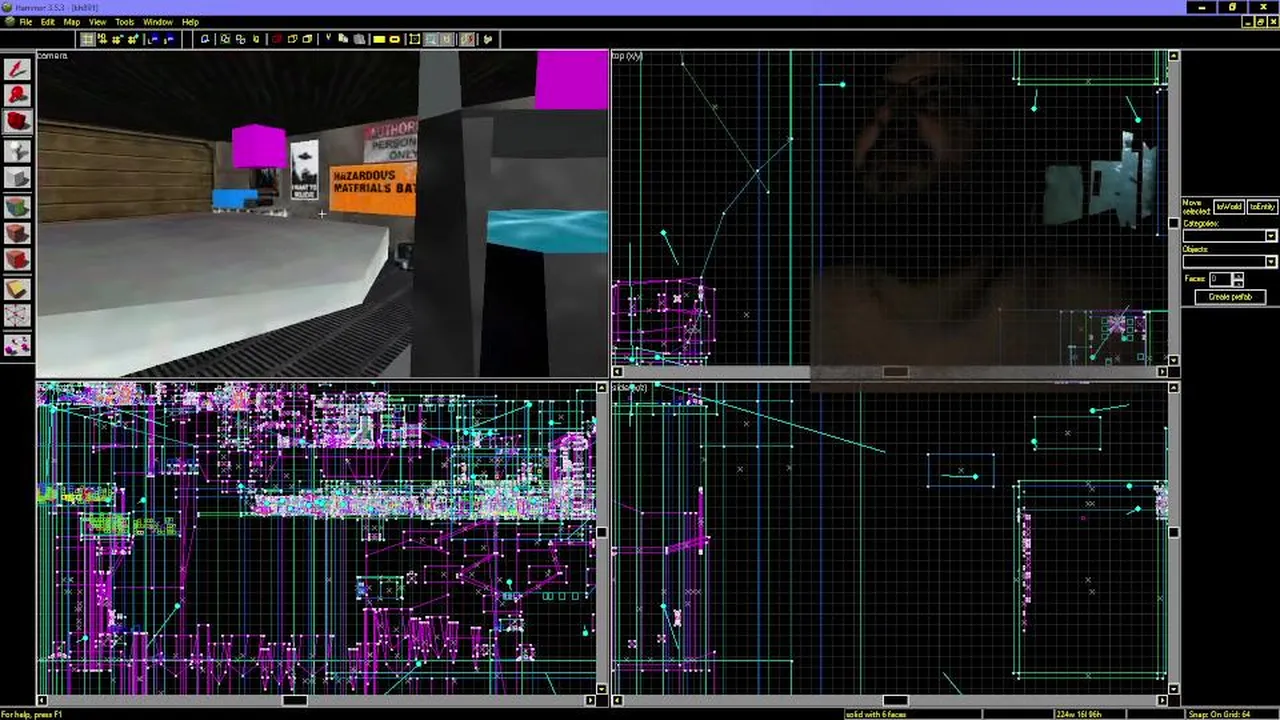Open the Tools menu
The image size is (1280, 720).
coord(125,21)
